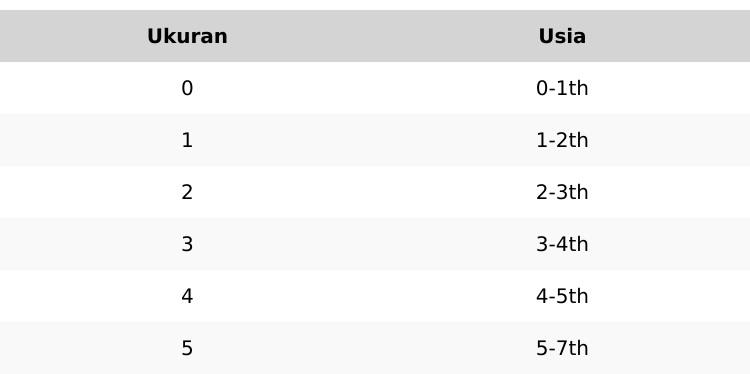750x374 pixels.
Task: Select the 5-7th age cell
Action: click(562, 348)
